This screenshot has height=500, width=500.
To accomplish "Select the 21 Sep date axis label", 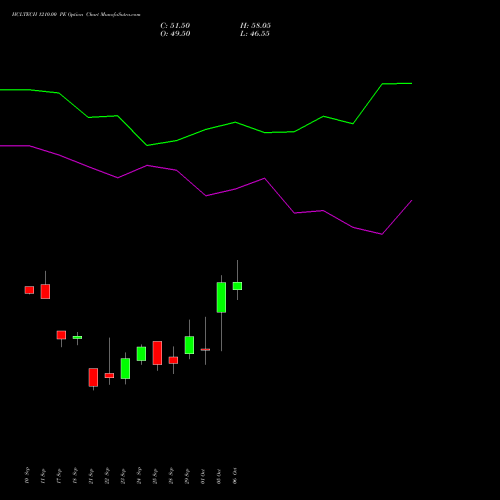I will click(91, 476).
